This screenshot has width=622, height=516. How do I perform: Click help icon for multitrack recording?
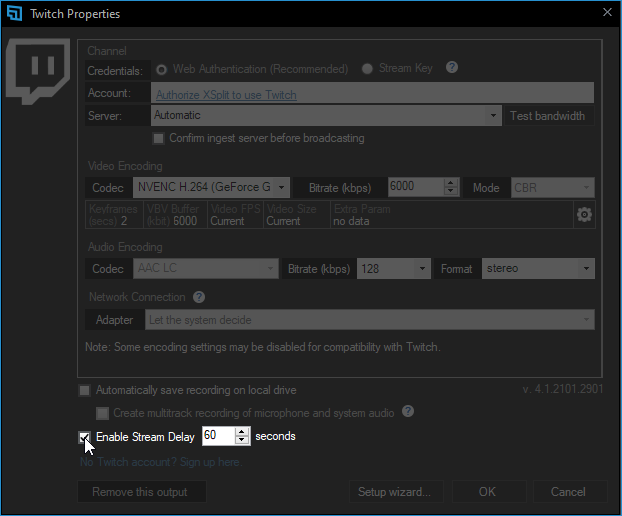[408, 411]
